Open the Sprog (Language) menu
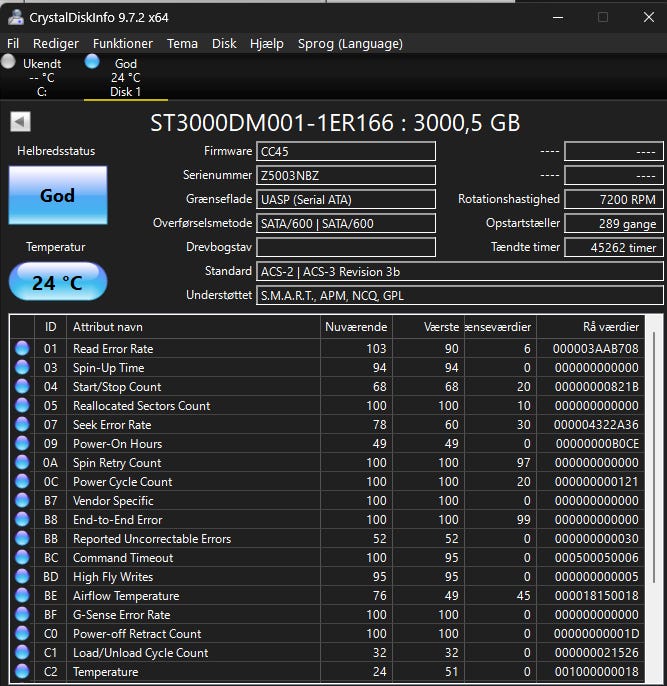The image size is (667, 686). coord(350,44)
